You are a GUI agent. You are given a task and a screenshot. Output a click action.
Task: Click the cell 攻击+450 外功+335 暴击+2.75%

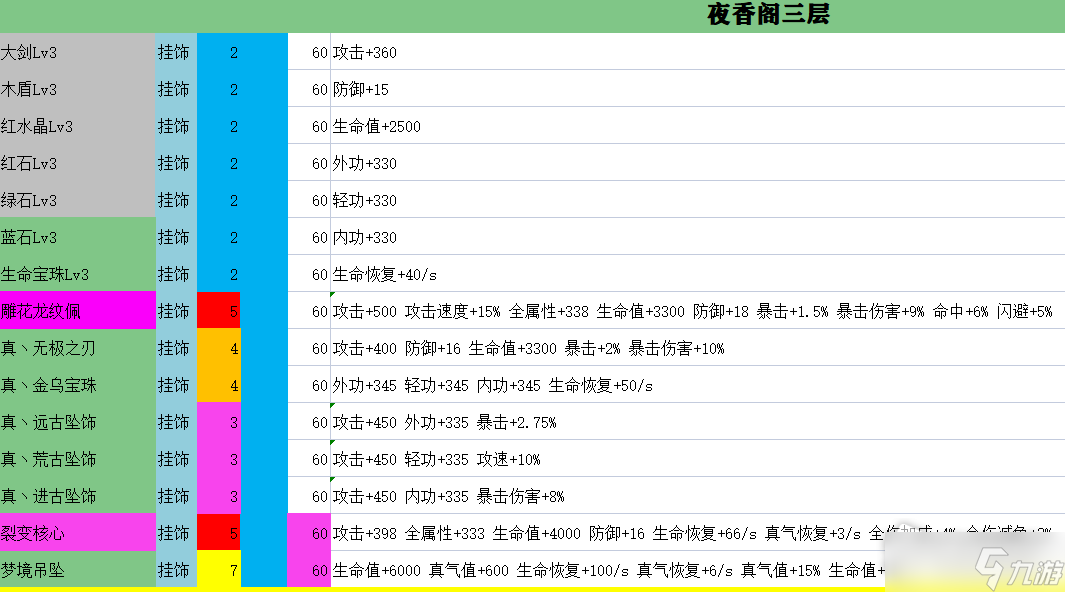[x=698, y=422]
